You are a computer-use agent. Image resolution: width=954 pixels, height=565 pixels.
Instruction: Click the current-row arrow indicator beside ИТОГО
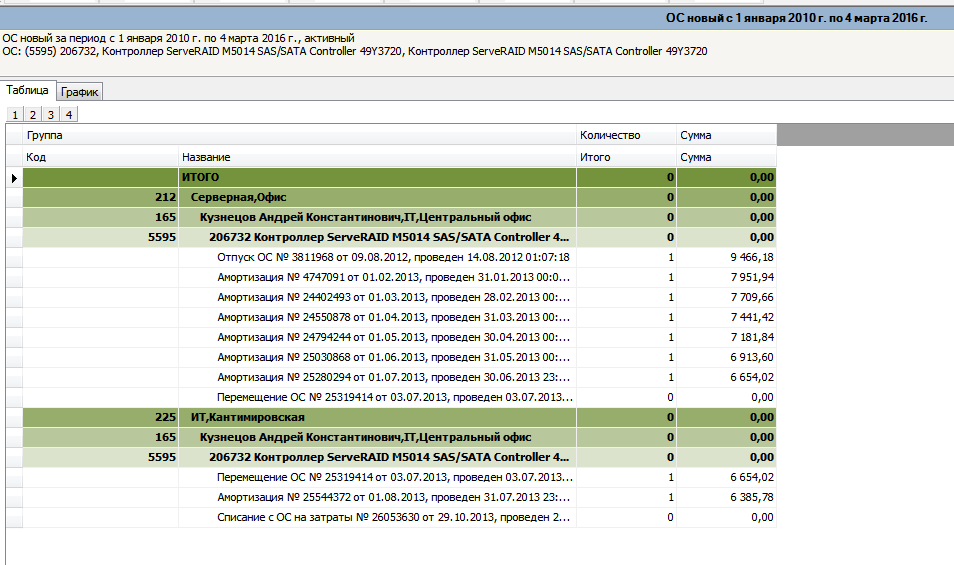tap(14, 178)
